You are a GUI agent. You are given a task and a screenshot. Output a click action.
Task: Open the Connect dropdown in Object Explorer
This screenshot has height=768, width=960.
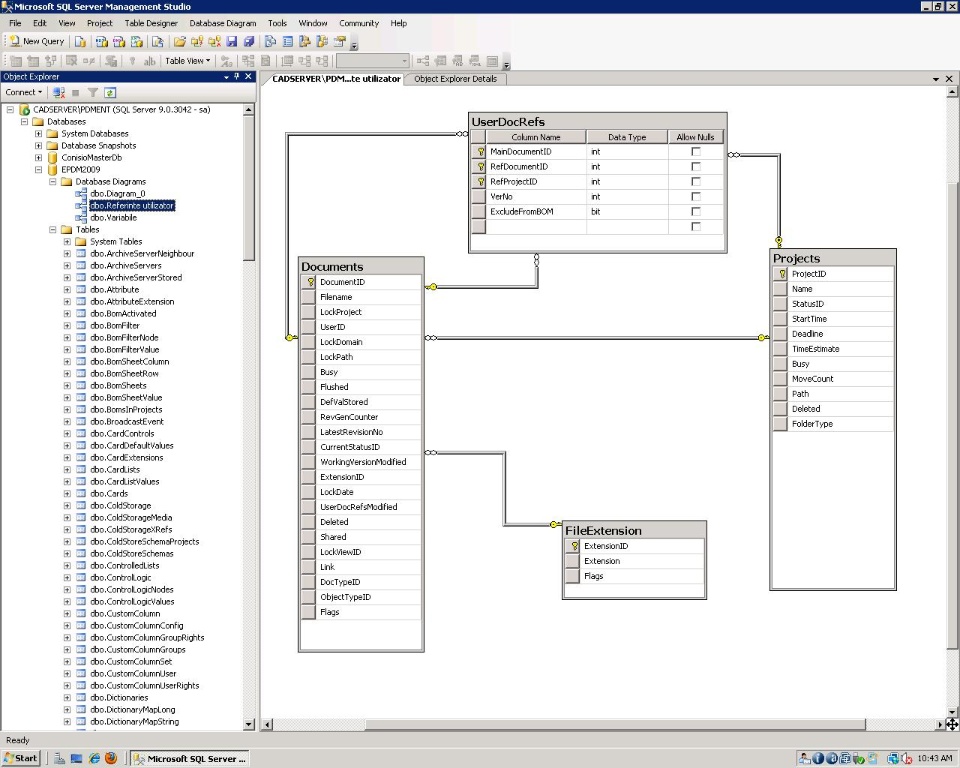click(x=23, y=92)
